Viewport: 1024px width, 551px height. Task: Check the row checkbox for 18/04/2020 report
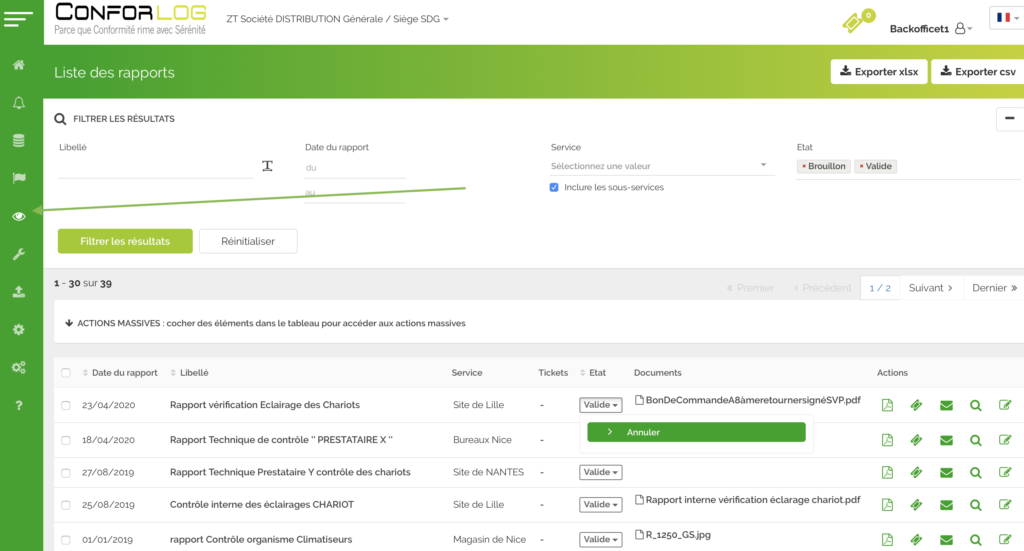pos(66,439)
